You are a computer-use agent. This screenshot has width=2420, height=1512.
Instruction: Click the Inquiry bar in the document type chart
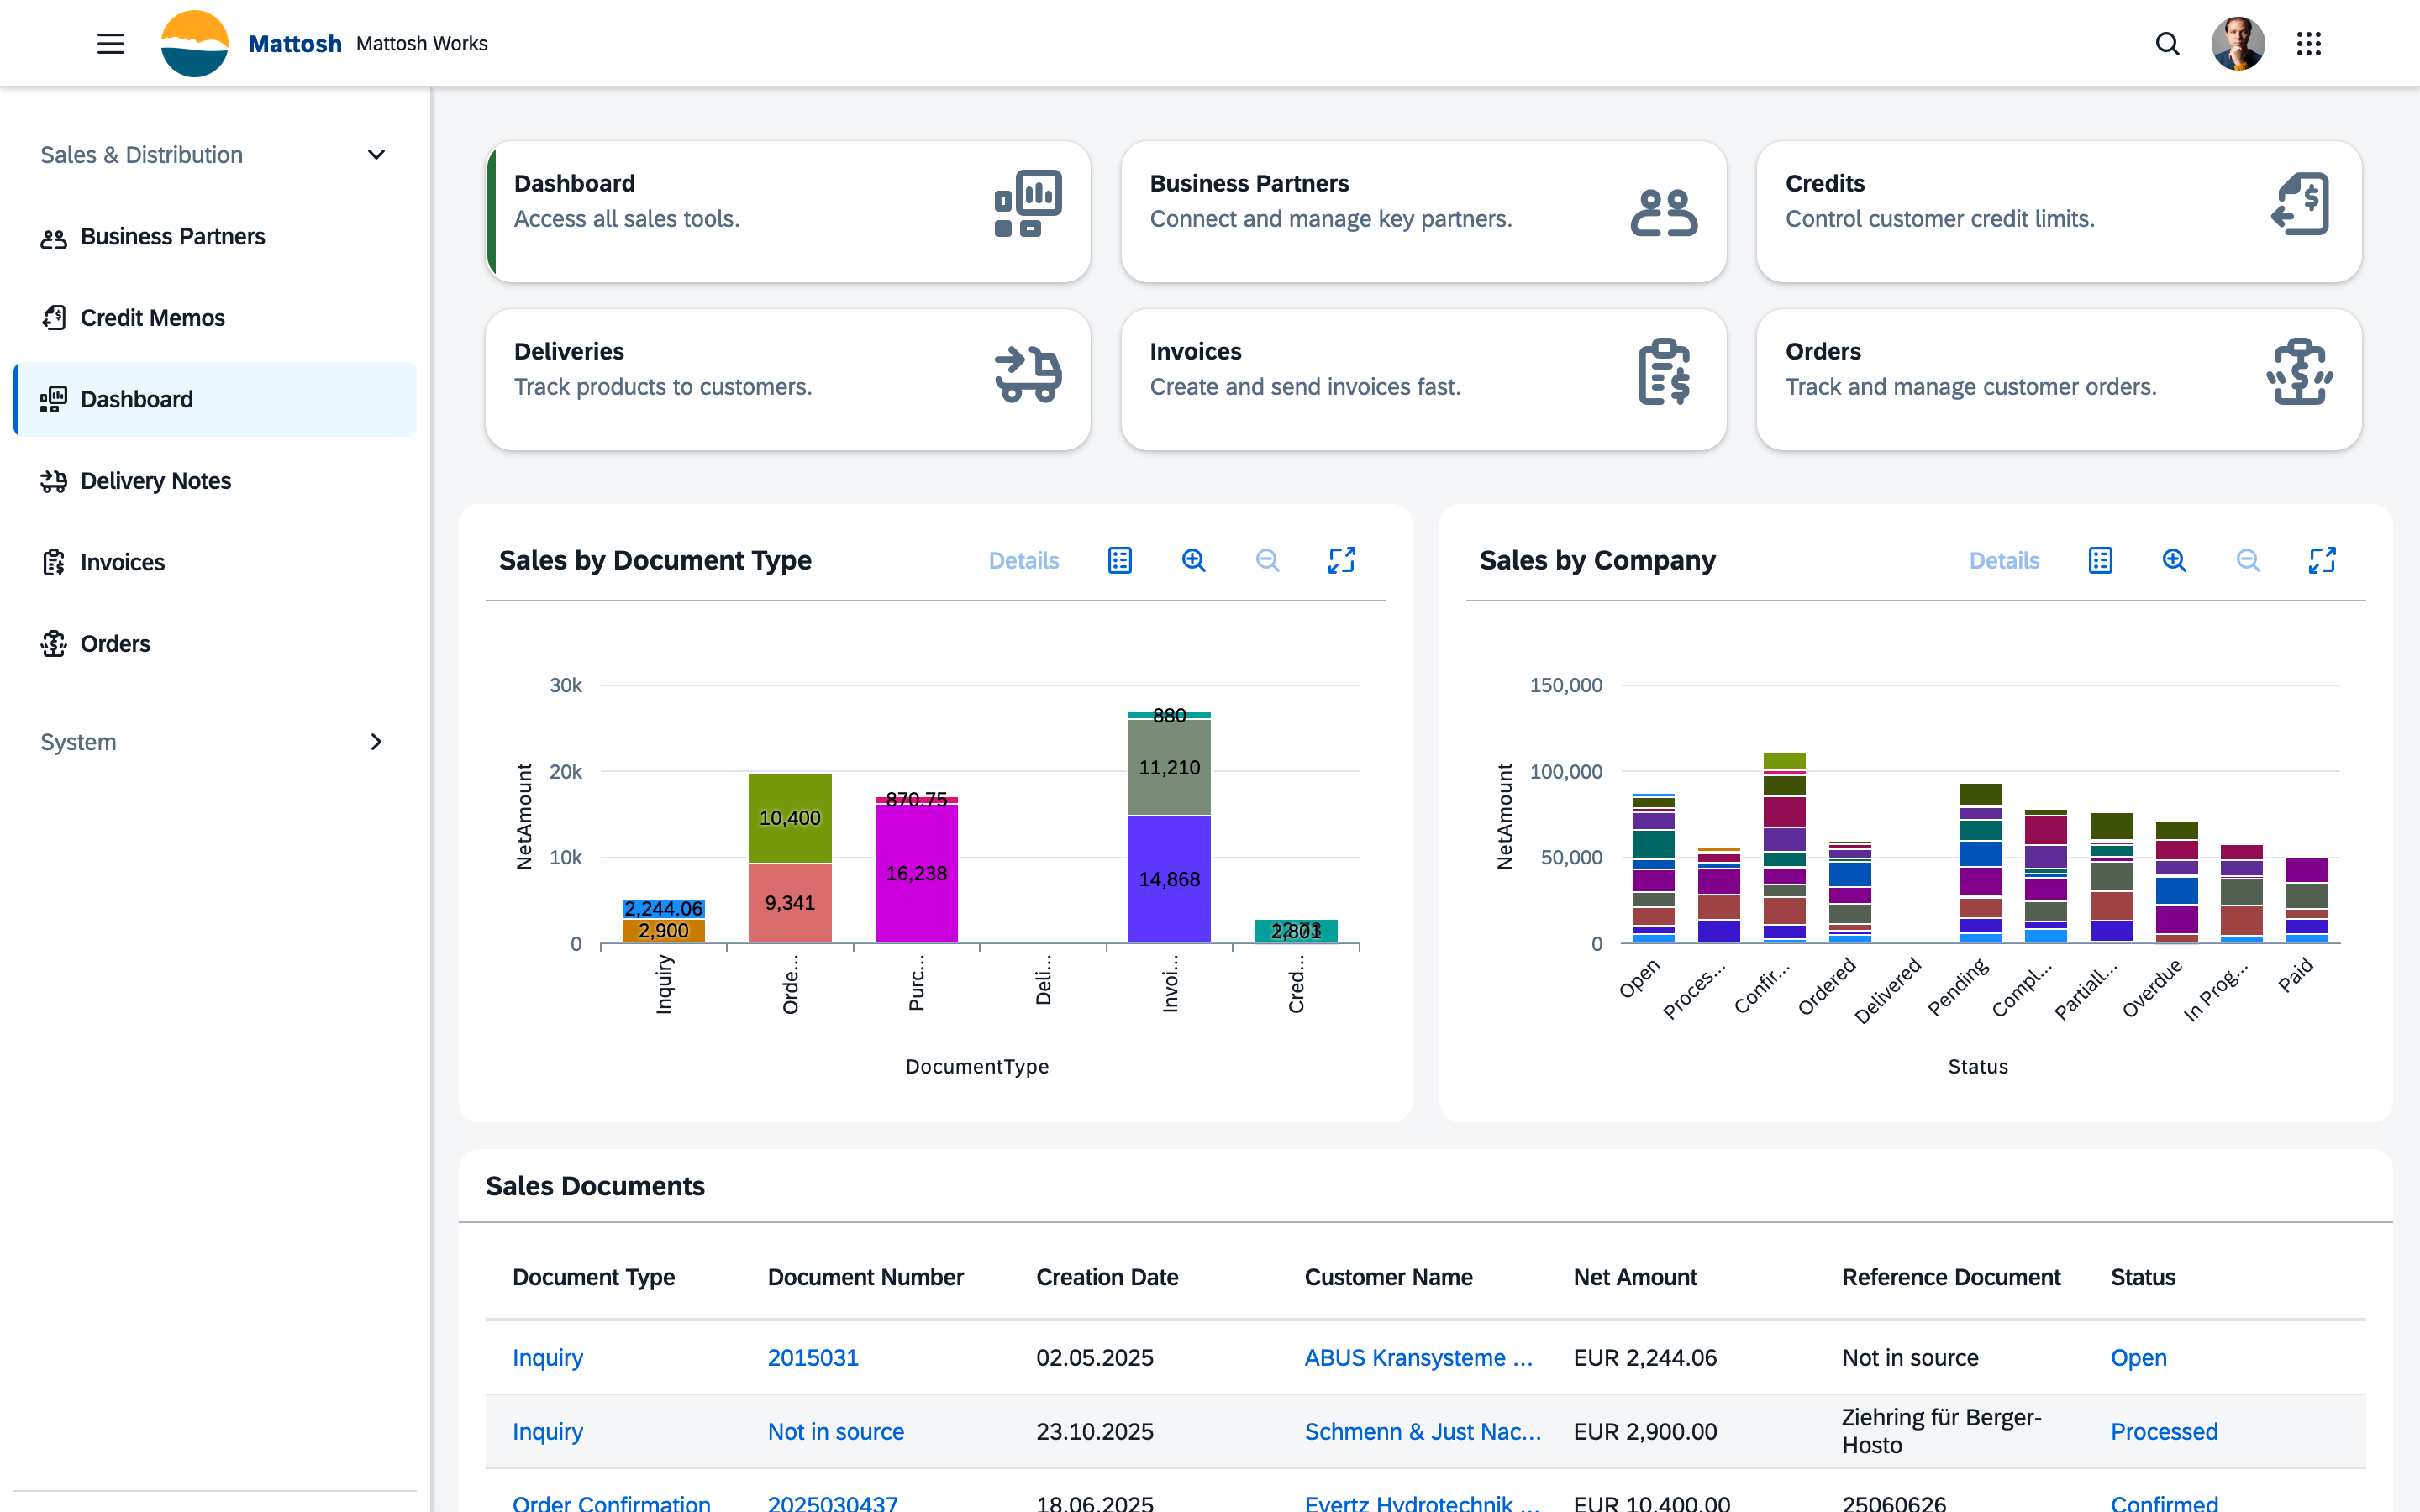pos(664,920)
